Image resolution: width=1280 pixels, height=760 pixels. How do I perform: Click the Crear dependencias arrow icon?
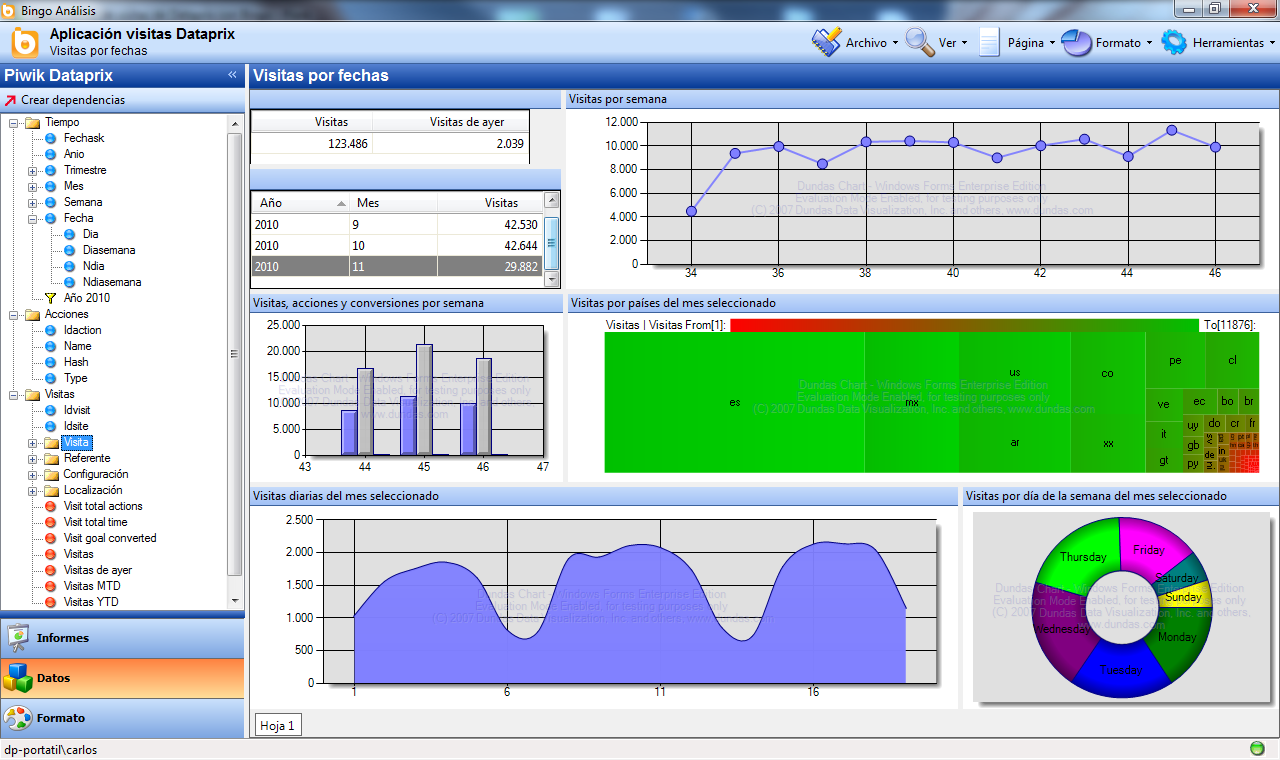pyautogui.click(x=11, y=100)
